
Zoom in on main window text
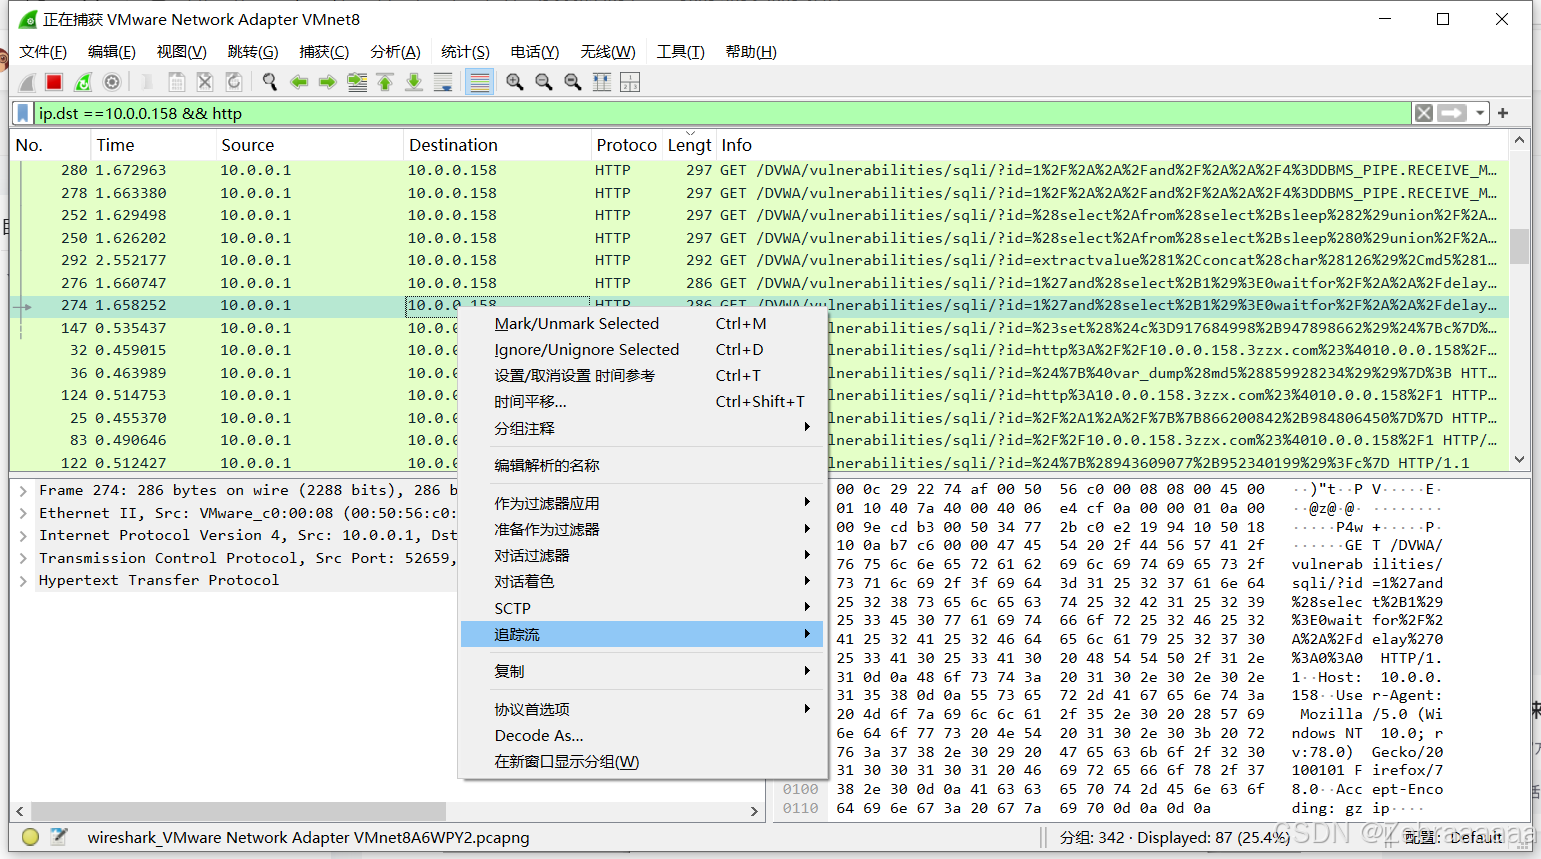515,82
